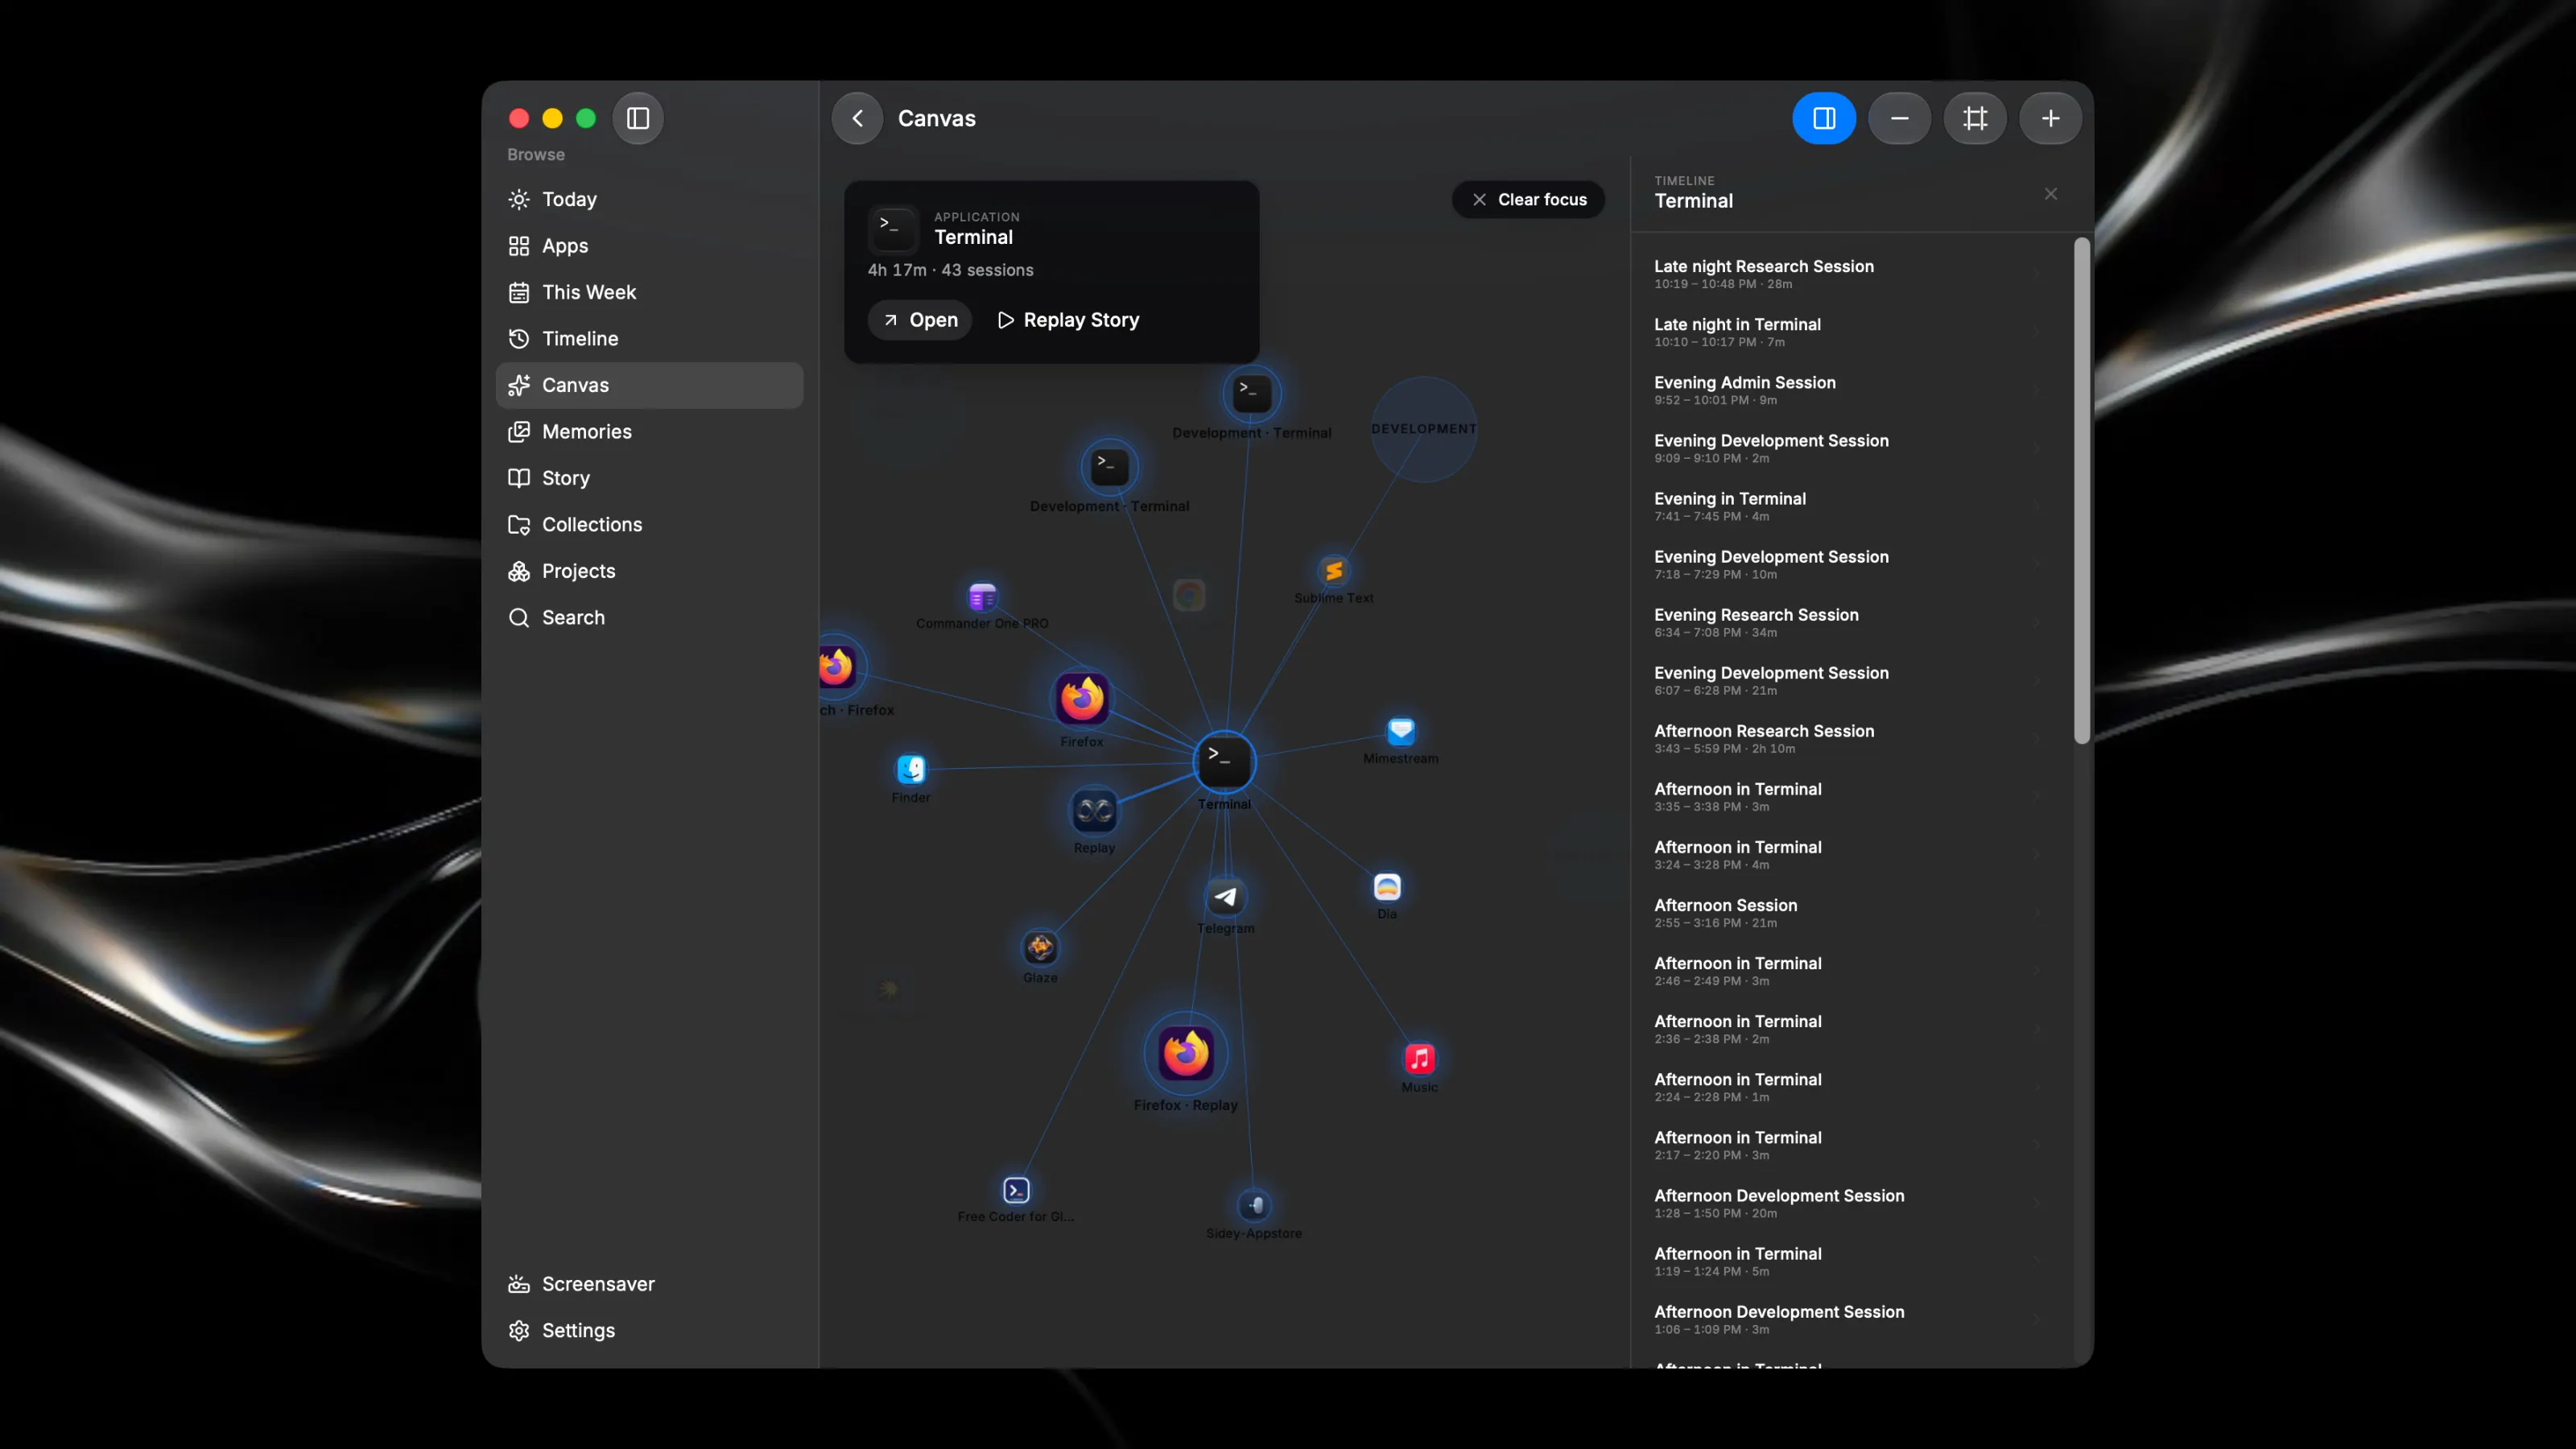Open Search in the sidebar

[650, 618]
